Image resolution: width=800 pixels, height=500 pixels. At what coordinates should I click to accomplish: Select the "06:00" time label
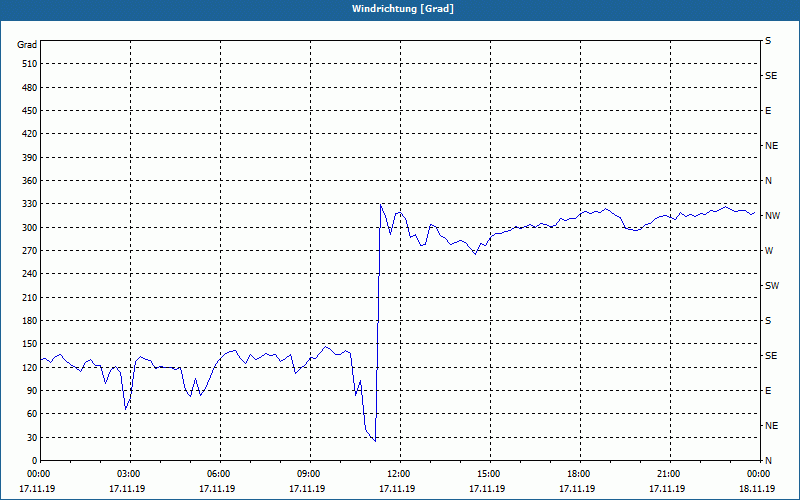pos(219,474)
